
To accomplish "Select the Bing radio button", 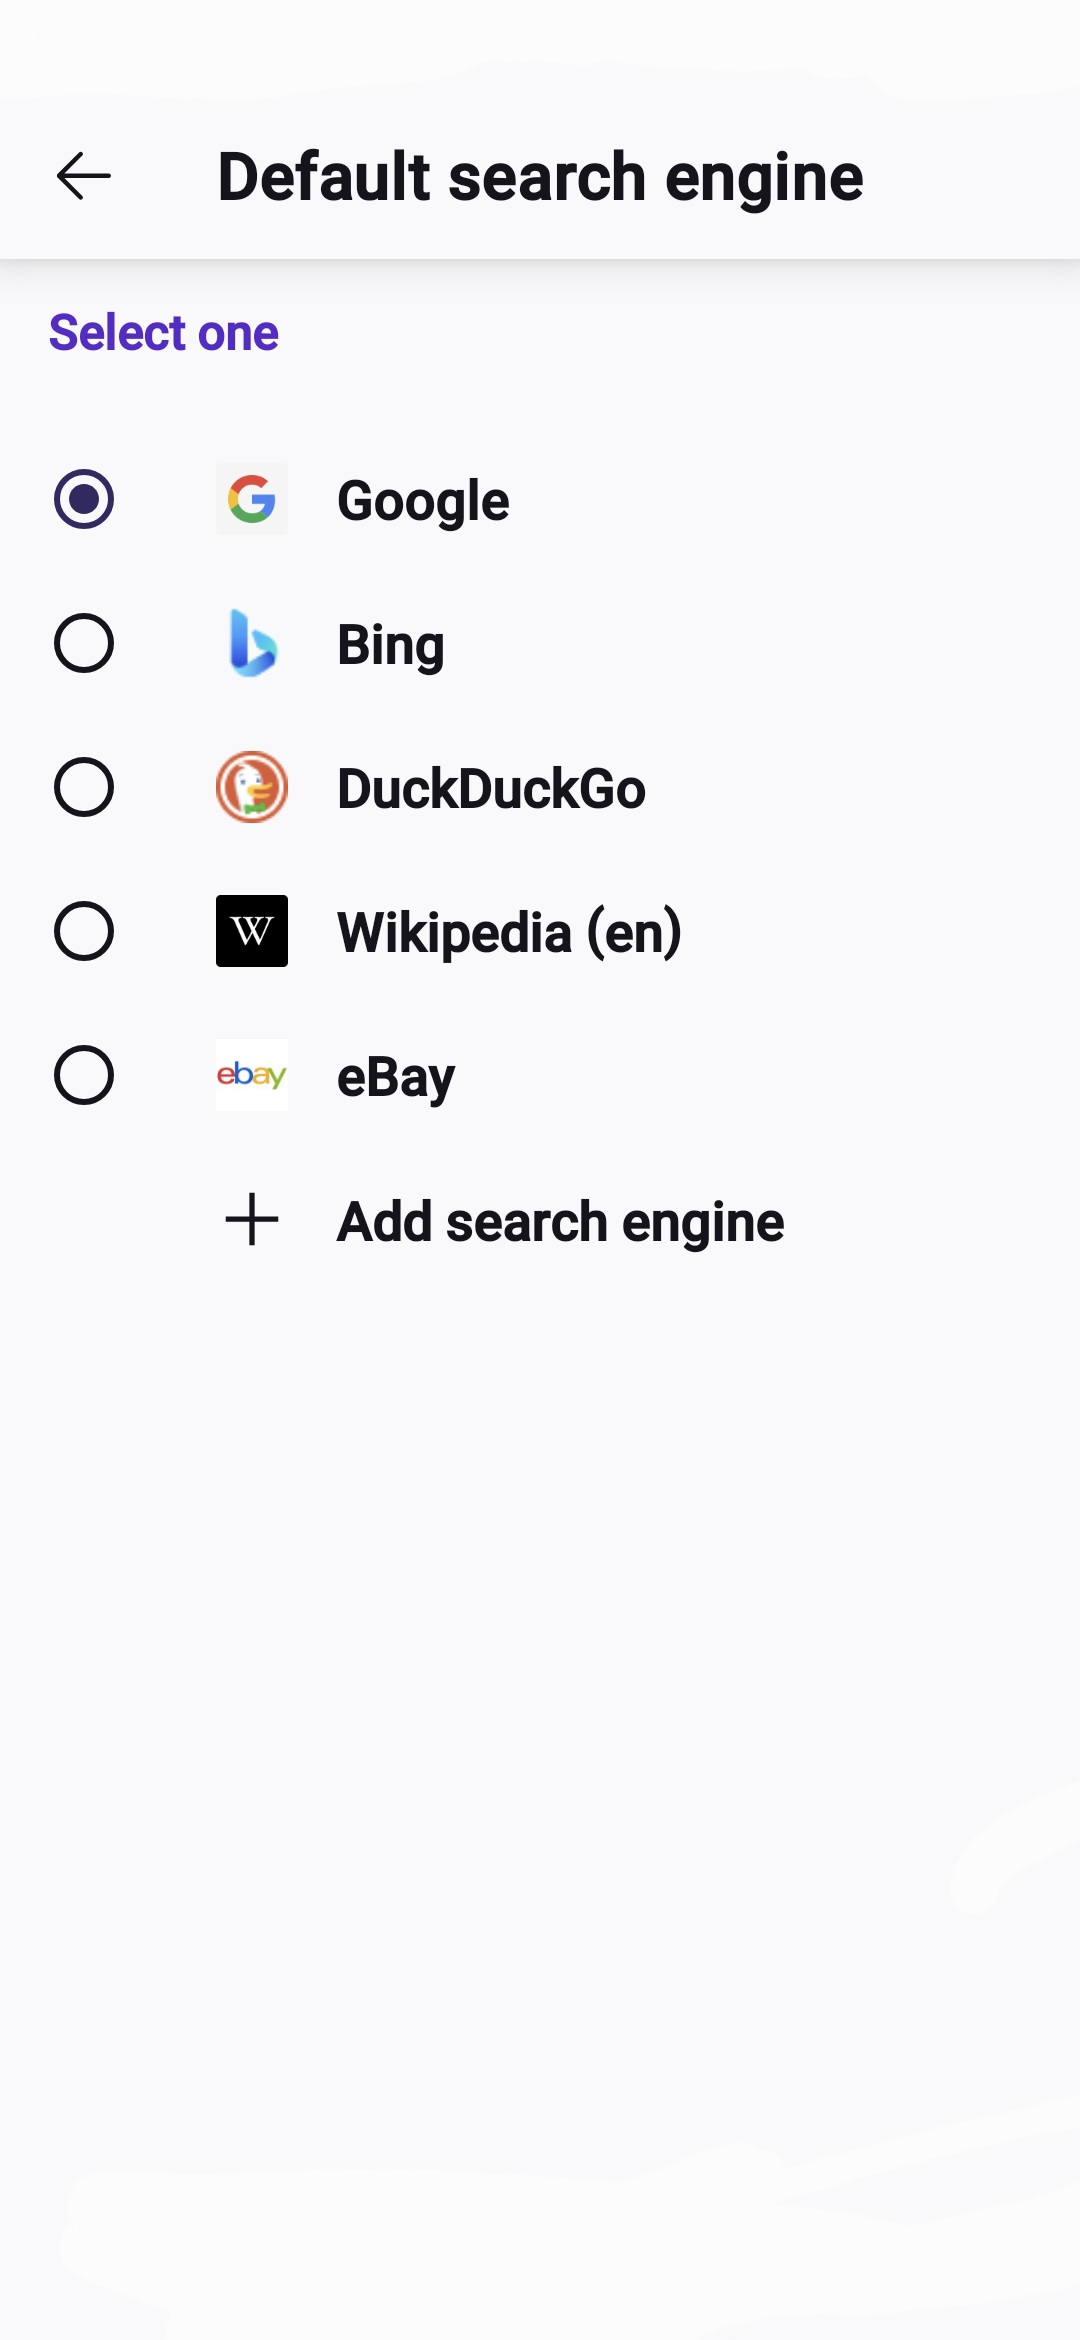I will [84, 643].
